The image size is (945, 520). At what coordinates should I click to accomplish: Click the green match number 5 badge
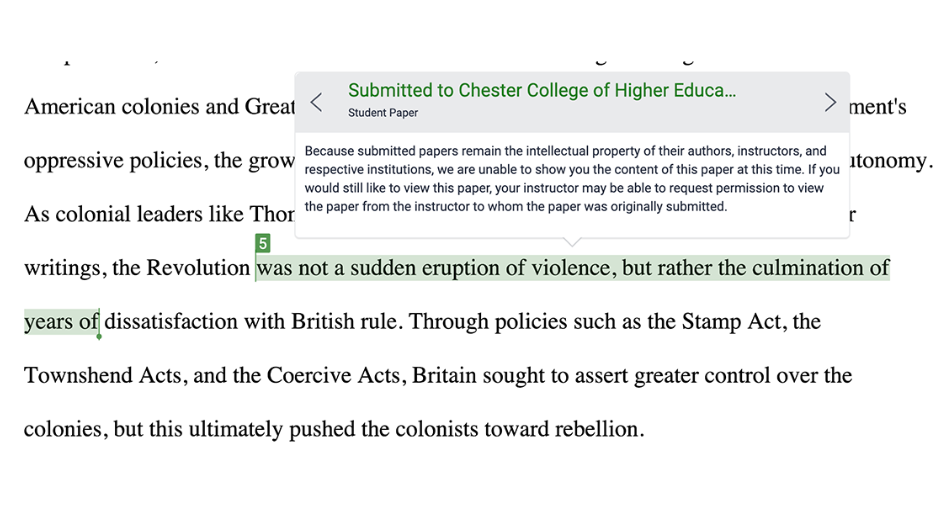coord(263,243)
